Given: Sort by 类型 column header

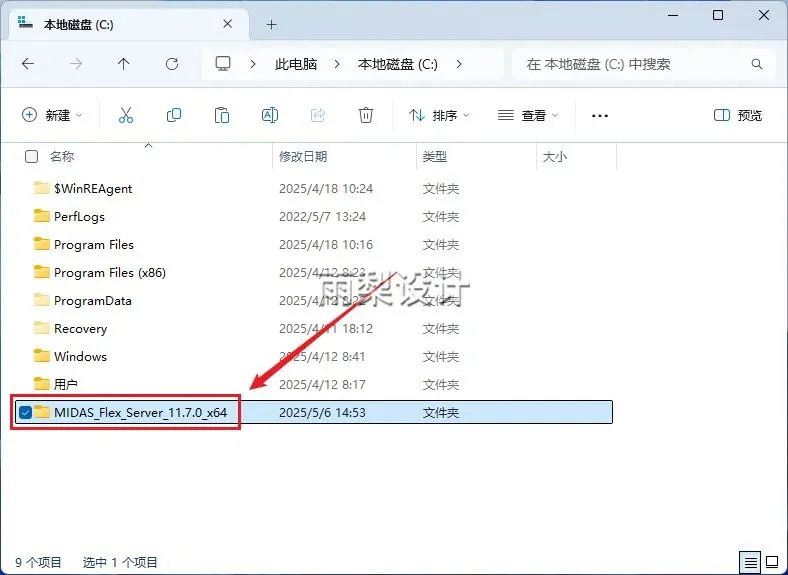Looking at the screenshot, I should tap(435, 157).
